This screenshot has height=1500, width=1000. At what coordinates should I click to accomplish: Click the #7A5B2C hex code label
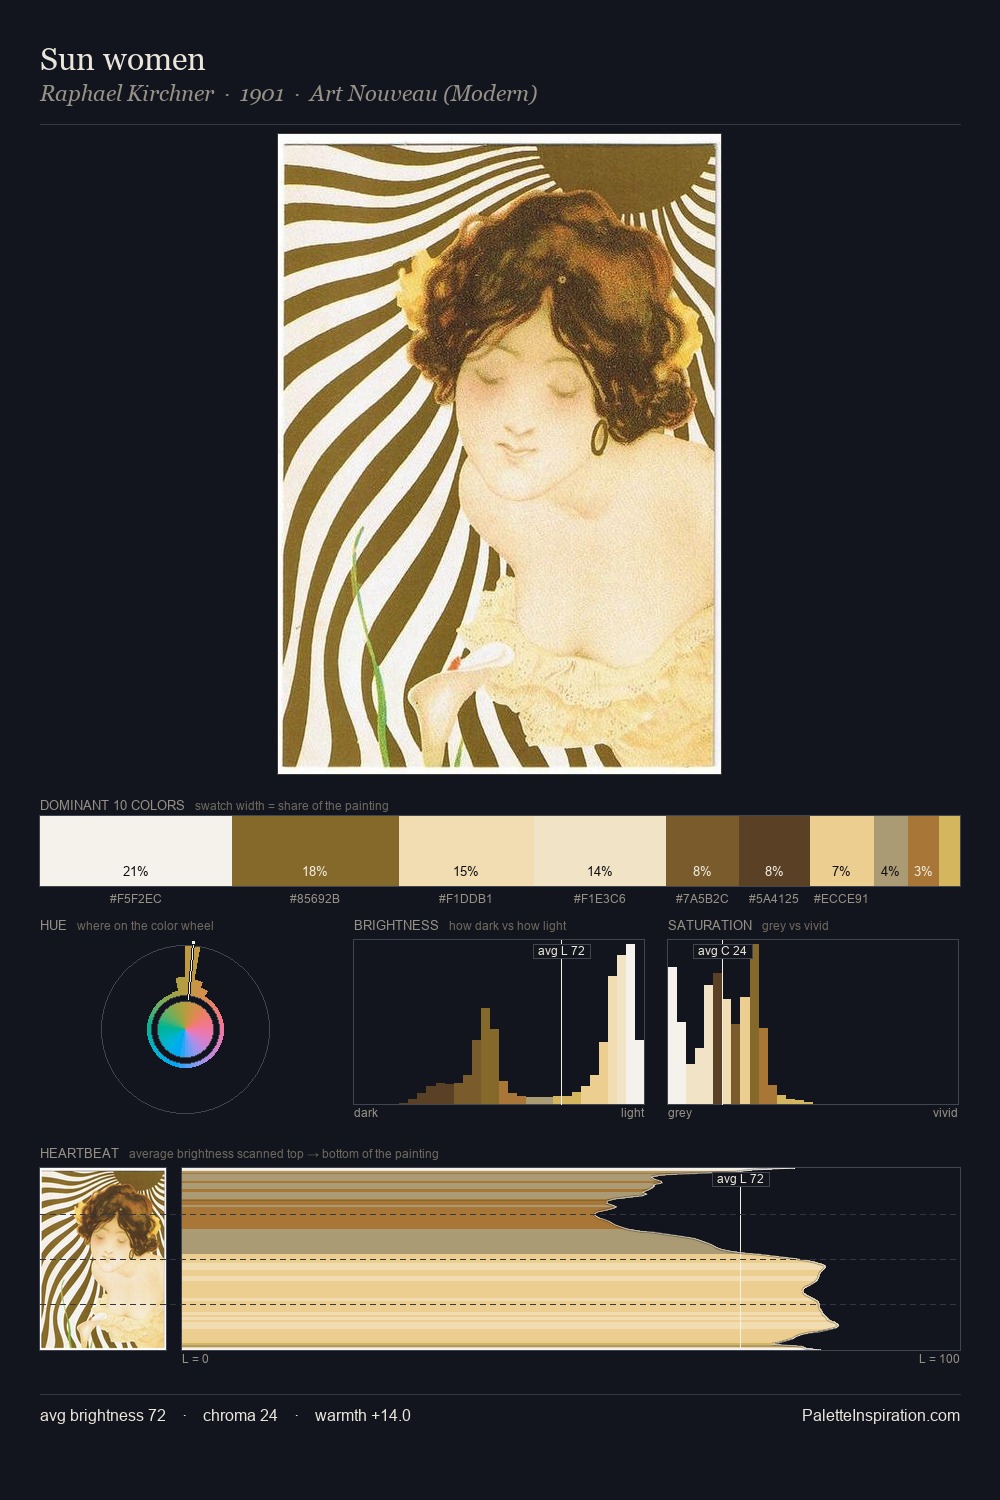[x=702, y=899]
